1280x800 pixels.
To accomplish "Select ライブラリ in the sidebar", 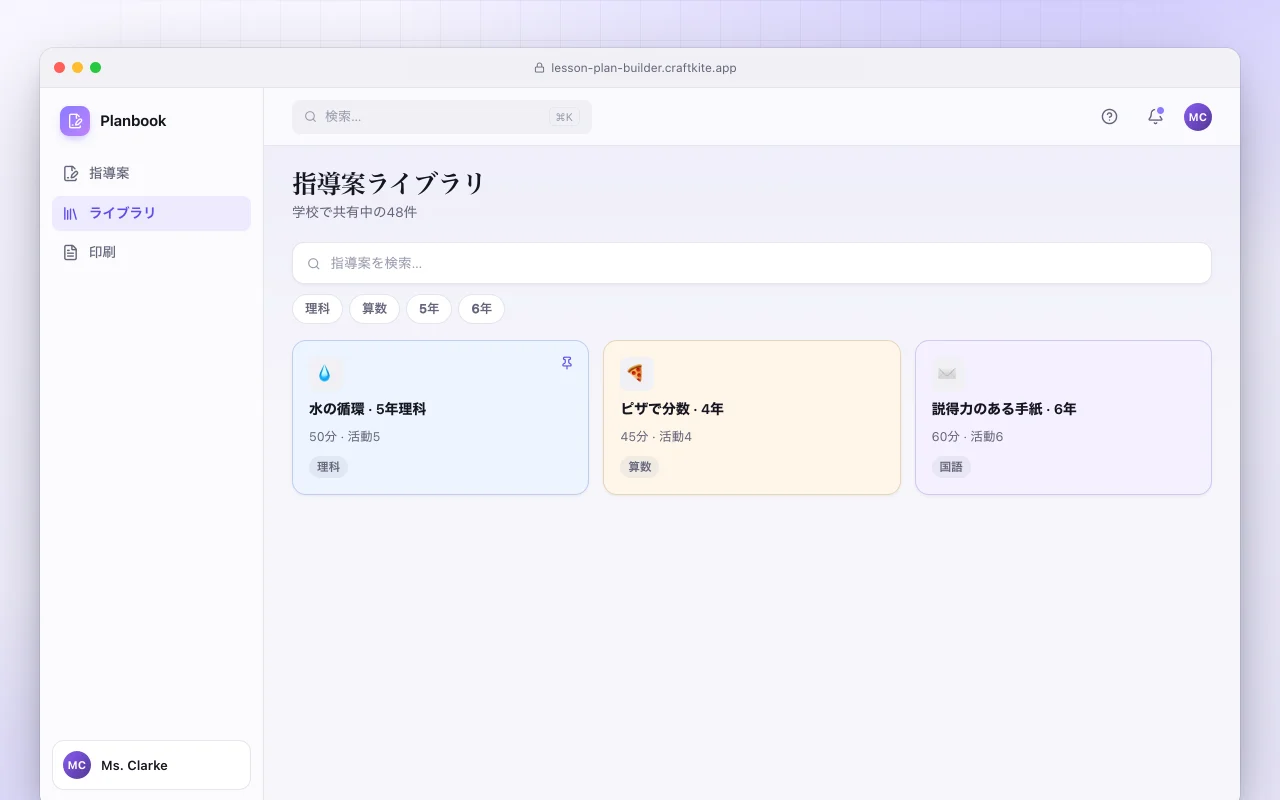I will (151, 213).
